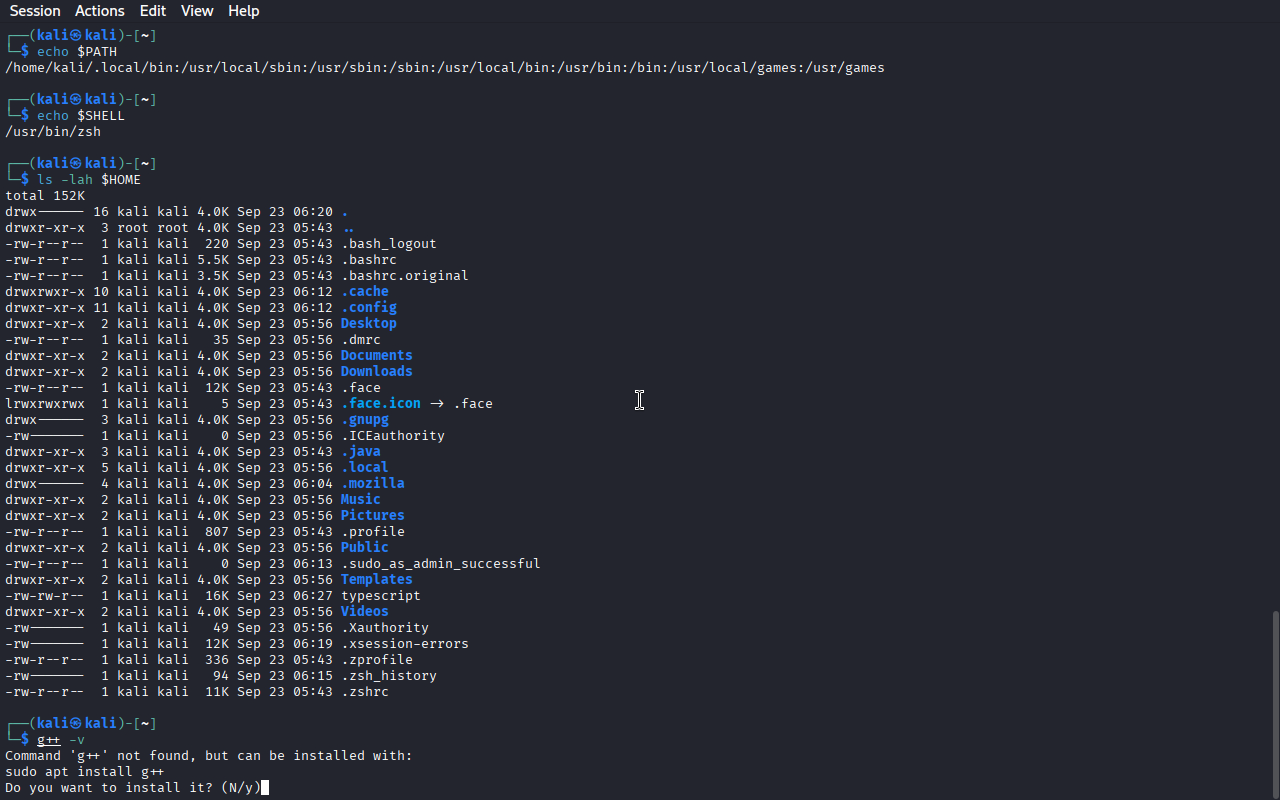Click the Templates directory name
The width and height of the screenshot is (1280, 800).
[x=376, y=580]
